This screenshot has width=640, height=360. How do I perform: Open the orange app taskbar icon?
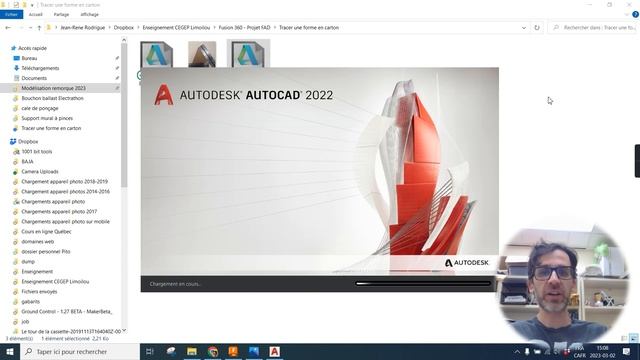click(x=233, y=351)
